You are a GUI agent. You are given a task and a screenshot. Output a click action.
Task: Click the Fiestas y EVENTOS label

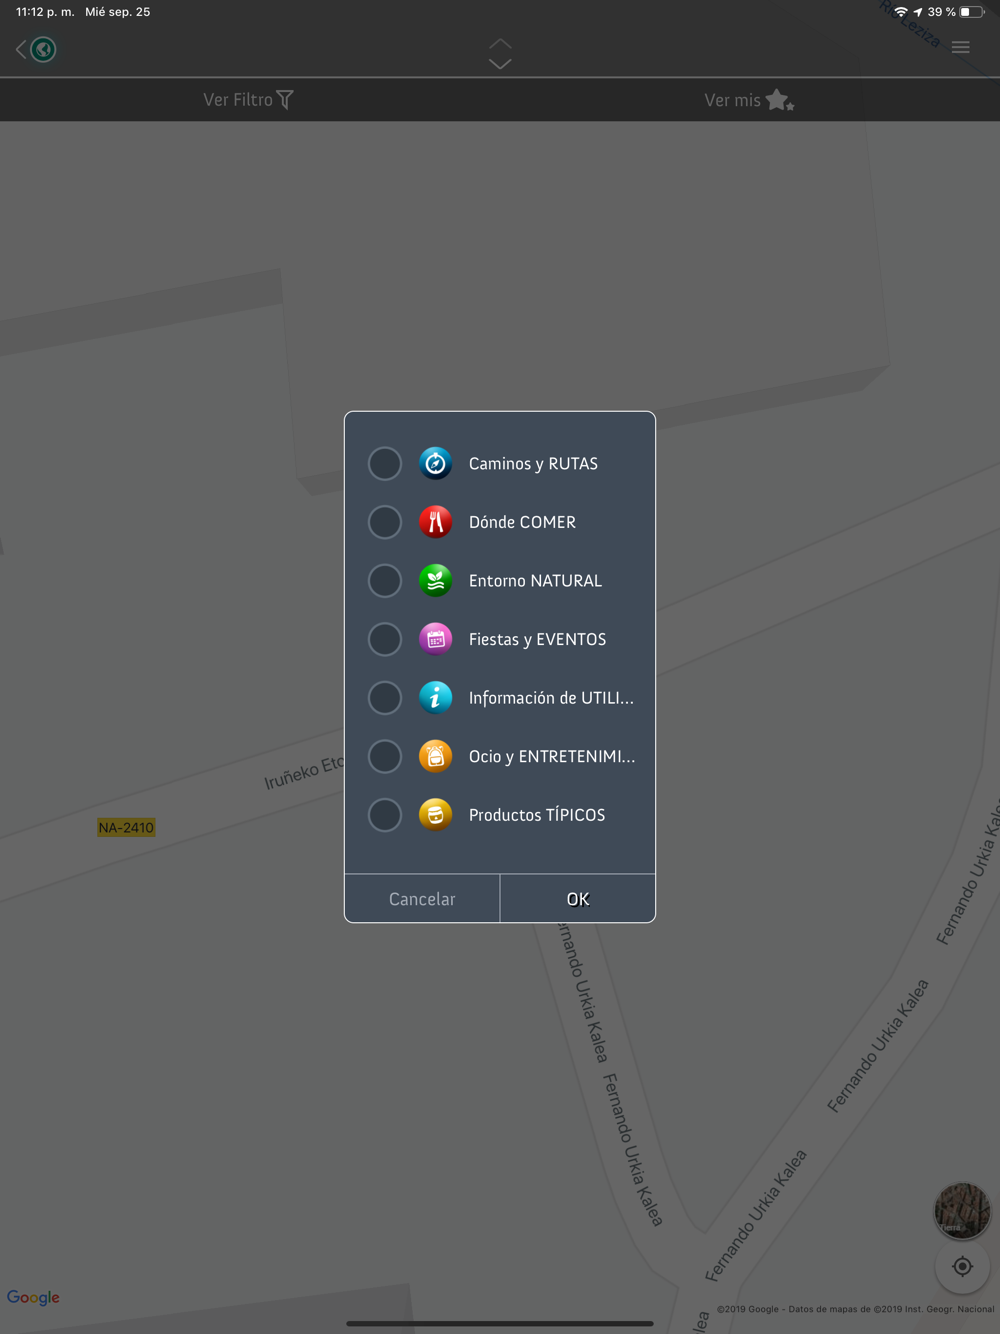(537, 639)
